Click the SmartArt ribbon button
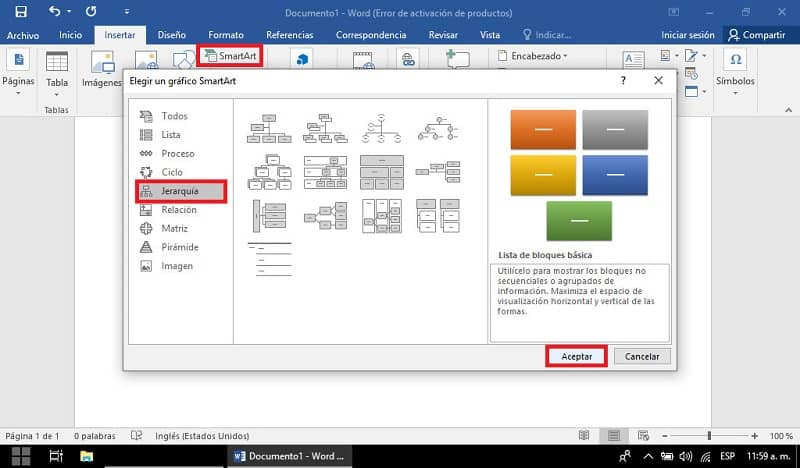 [x=230, y=56]
